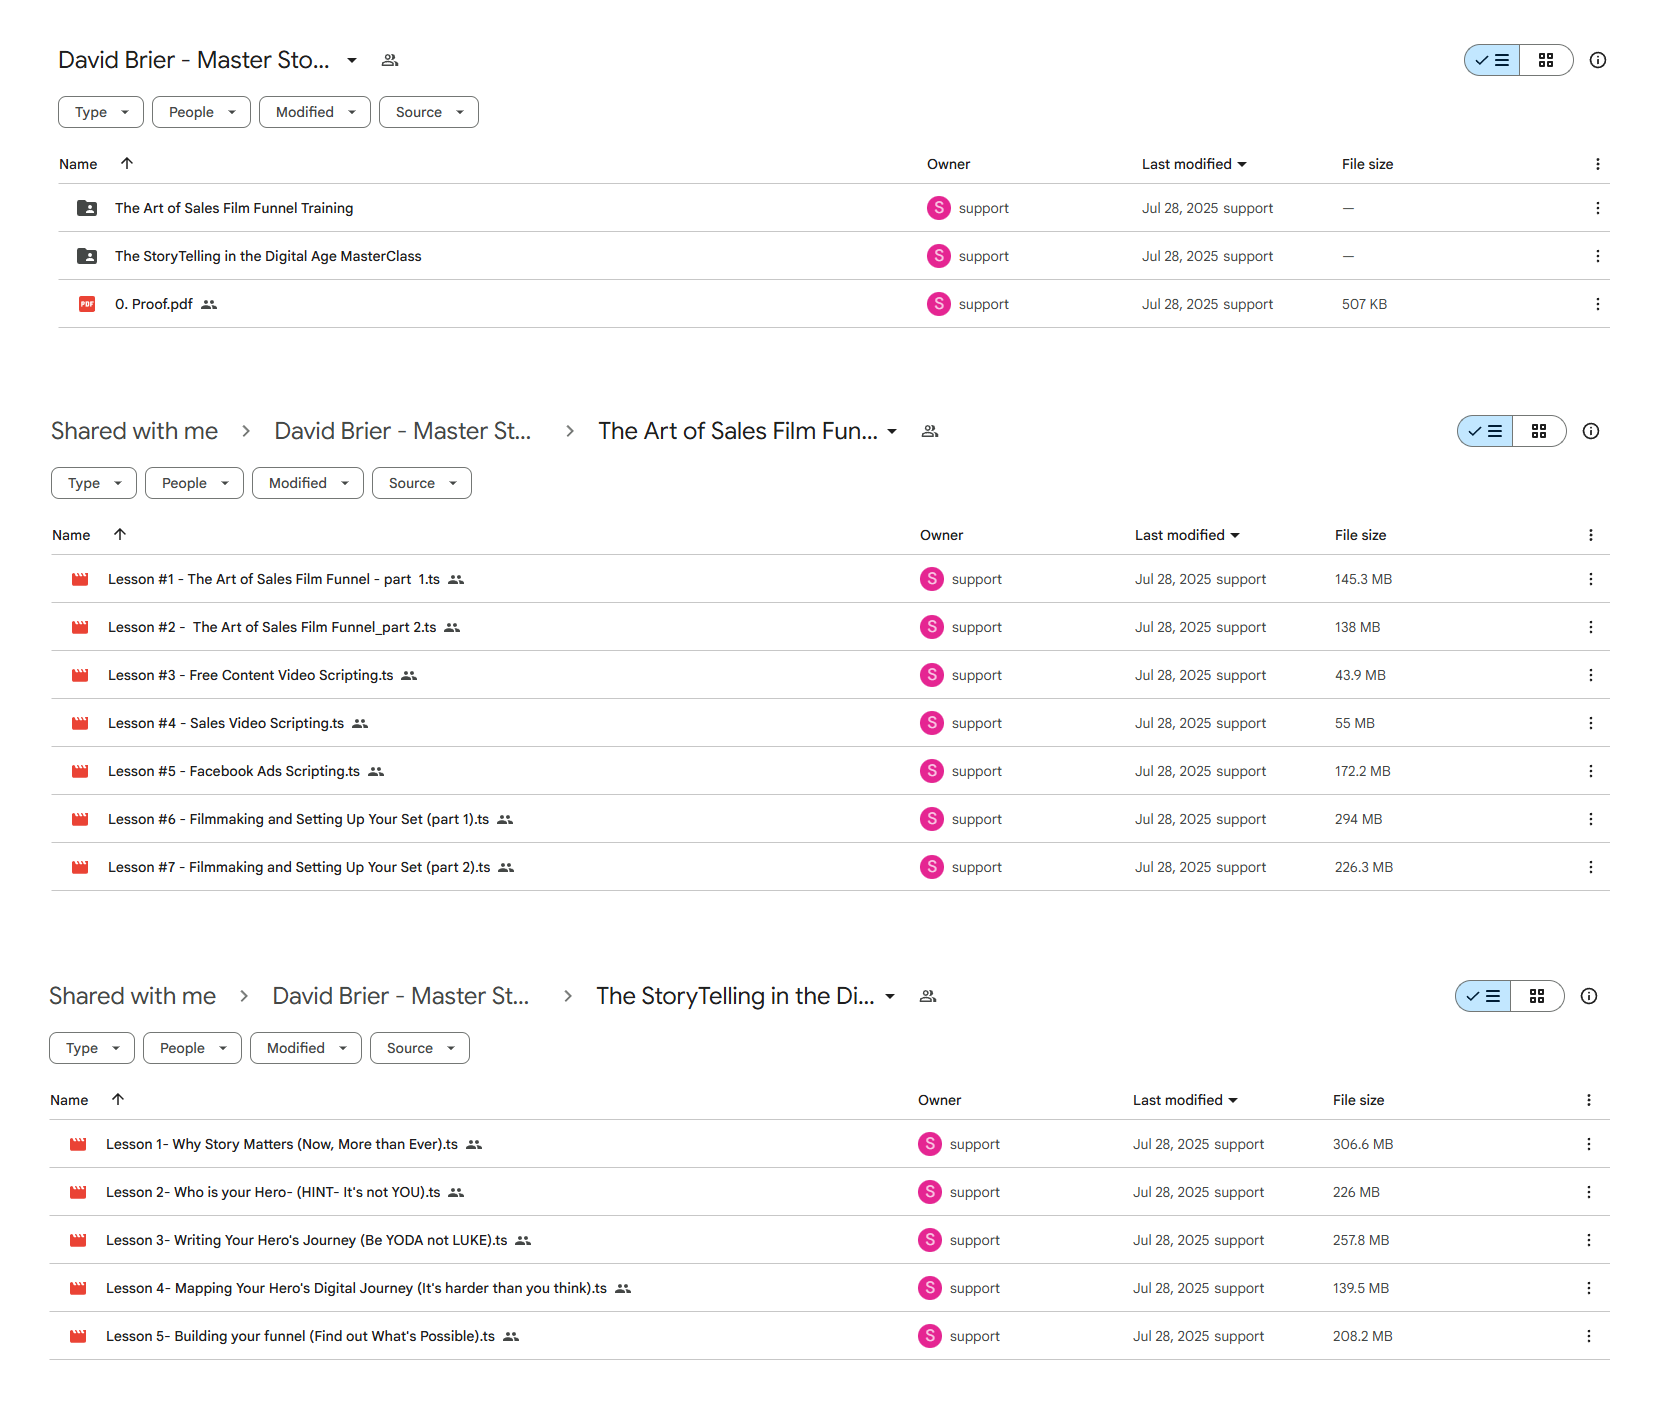Viewport: 1664px width, 1408px height.
Task: Expand the David Brier - Master Sto... folder title dropdown
Action: click(x=352, y=60)
